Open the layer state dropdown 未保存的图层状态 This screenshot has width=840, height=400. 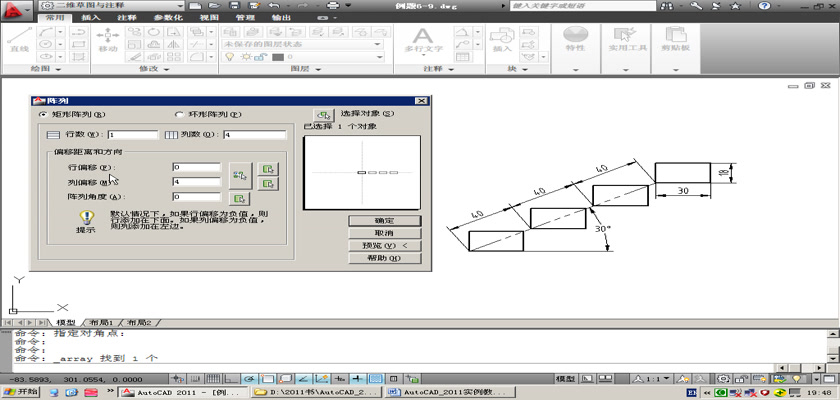pyautogui.click(x=302, y=44)
